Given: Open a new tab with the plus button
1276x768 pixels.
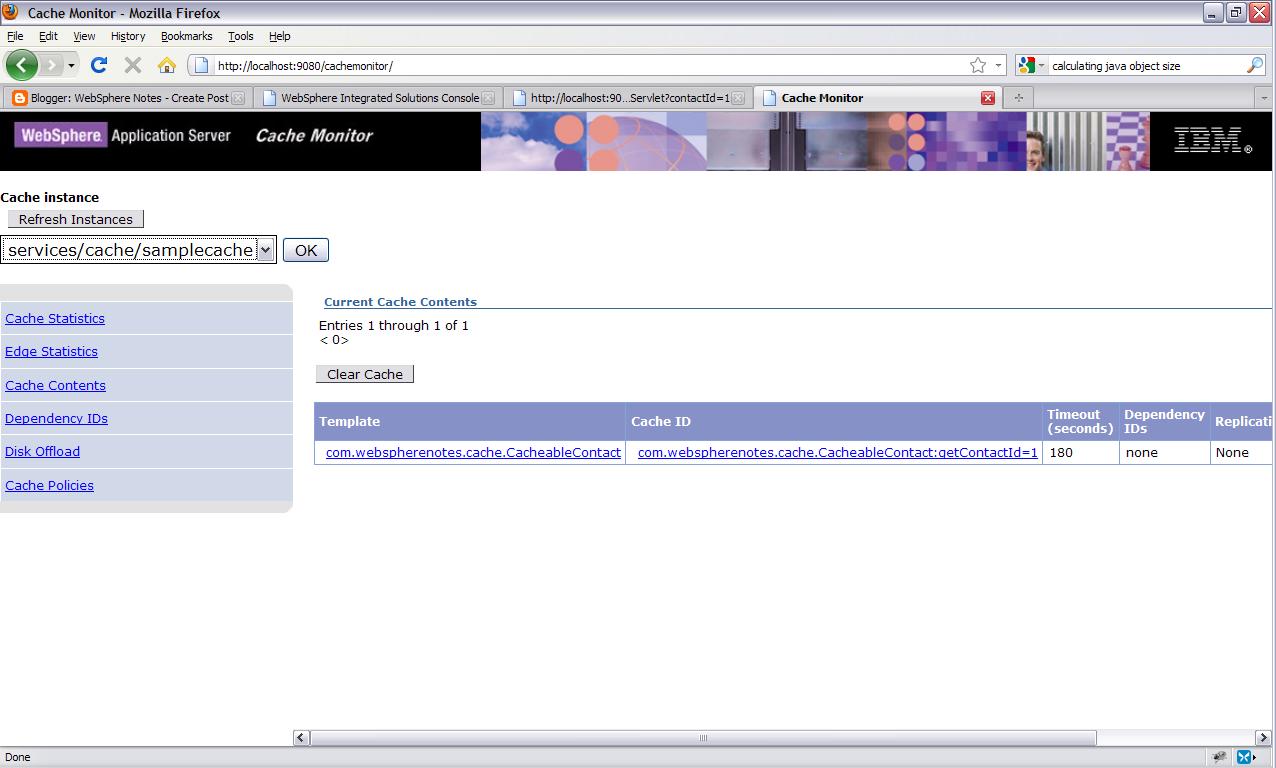Looking at the screenshot, I should 1018,98.
